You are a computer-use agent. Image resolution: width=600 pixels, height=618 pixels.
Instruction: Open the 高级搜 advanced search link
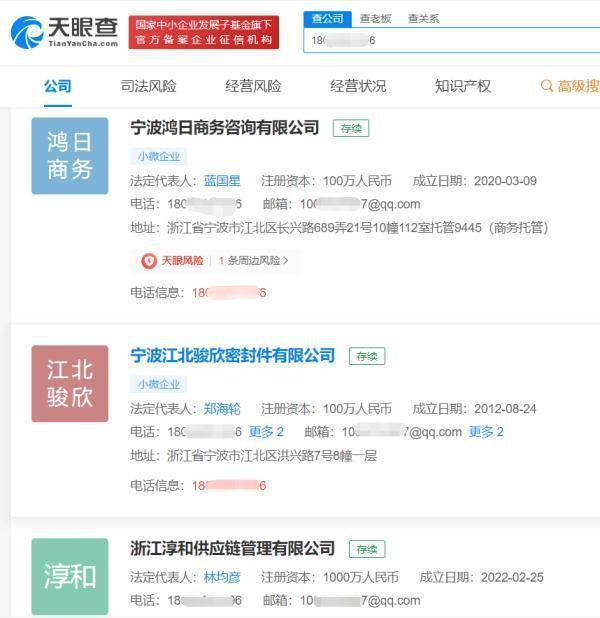coord(578,86)
